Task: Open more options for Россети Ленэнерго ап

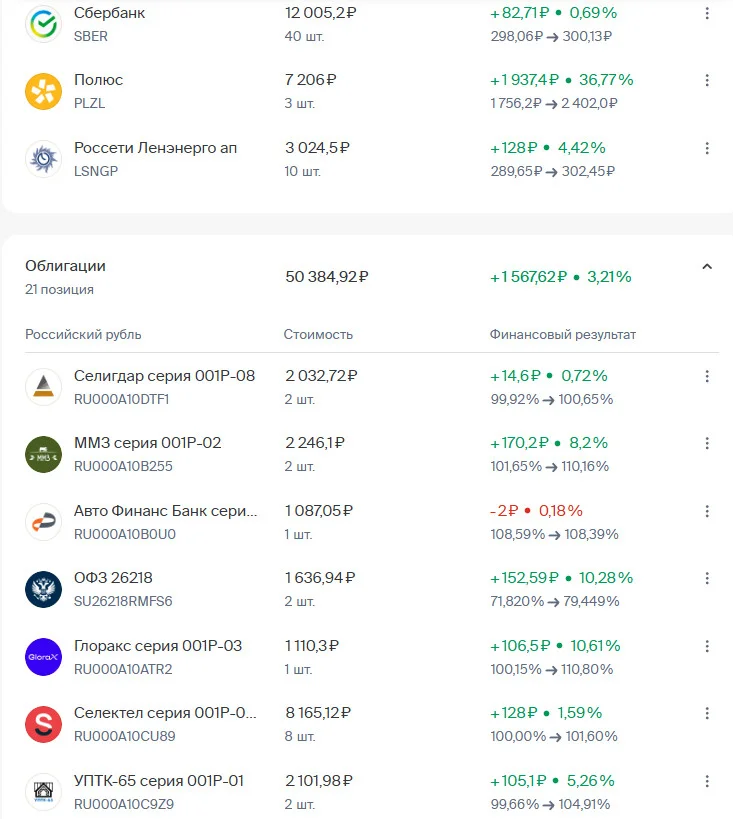Action: click(707, 148)
